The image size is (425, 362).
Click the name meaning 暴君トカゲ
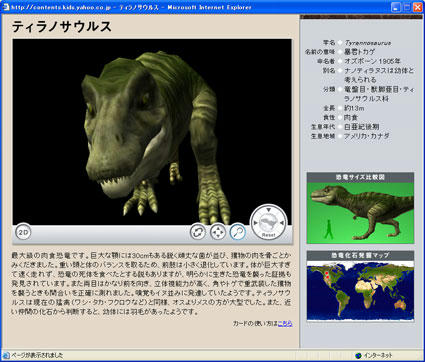tap(359, 52)
